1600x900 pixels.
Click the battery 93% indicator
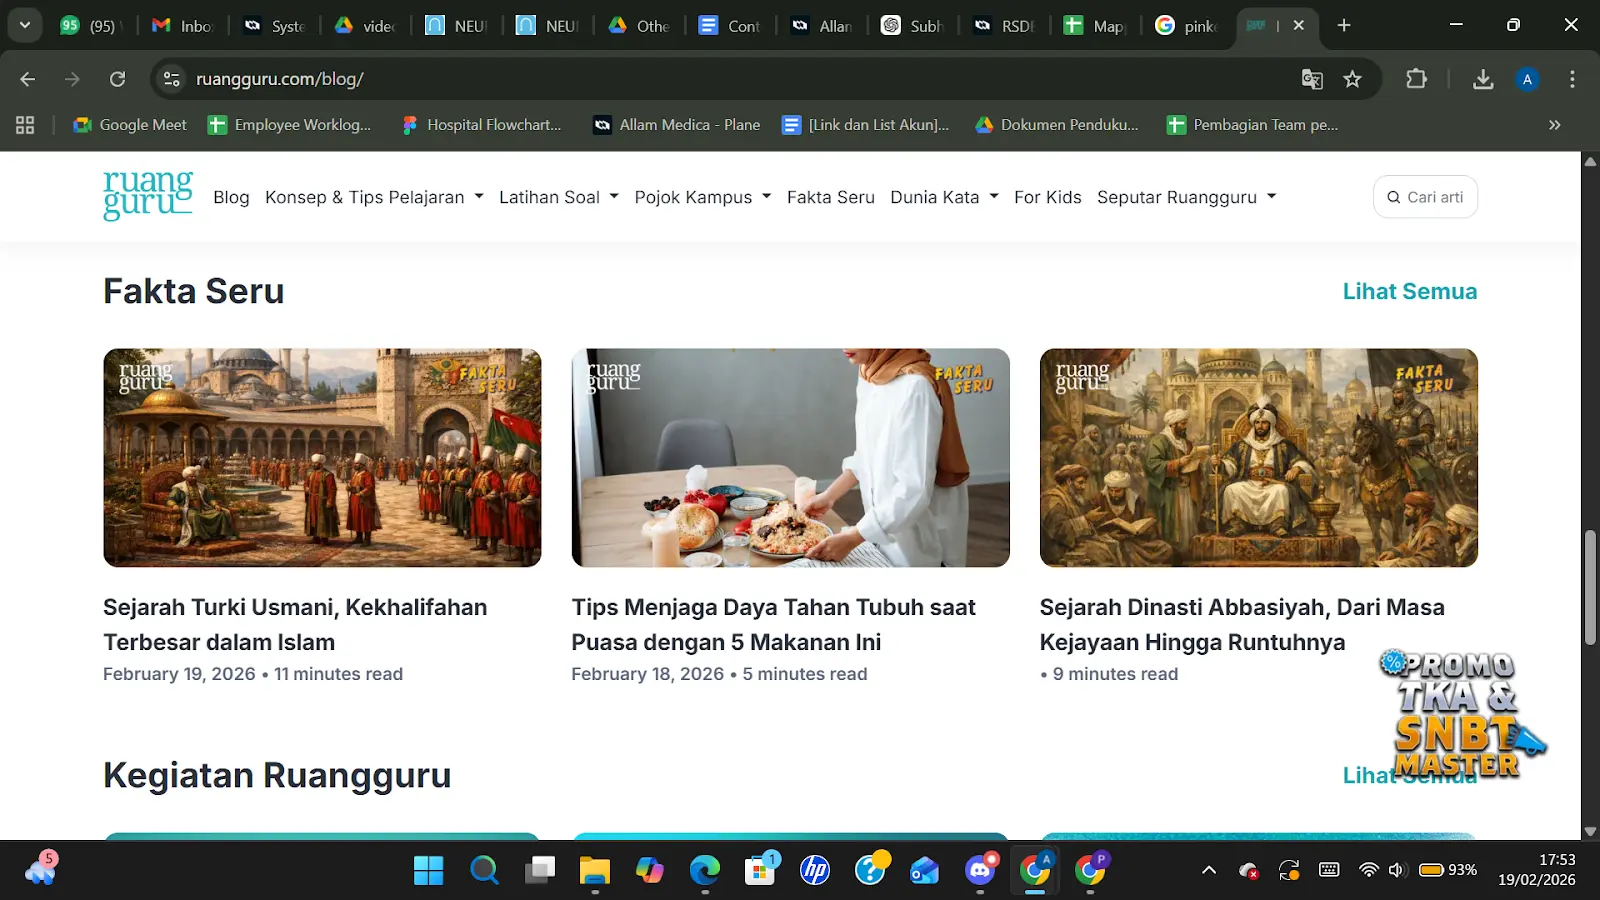coord(1448,870)
